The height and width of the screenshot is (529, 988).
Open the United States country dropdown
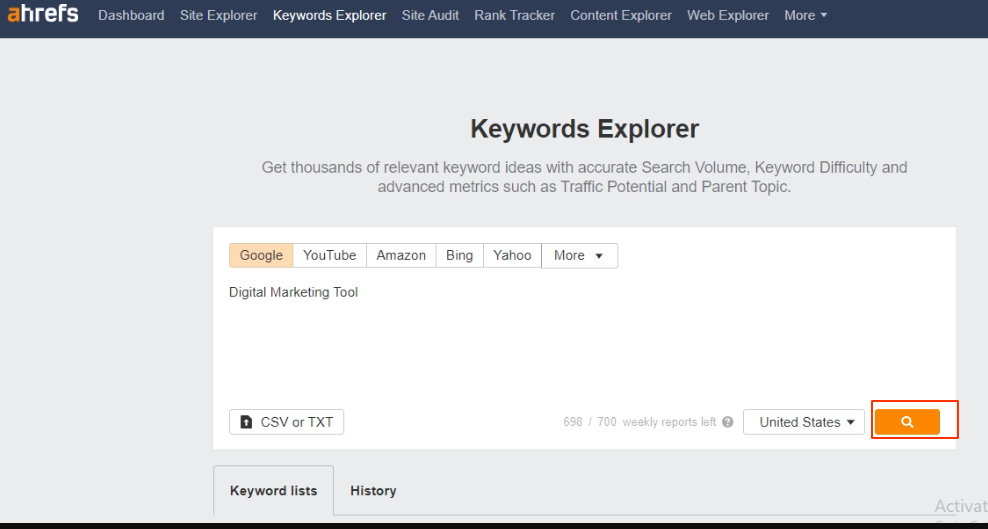click(x=804, y=422)
